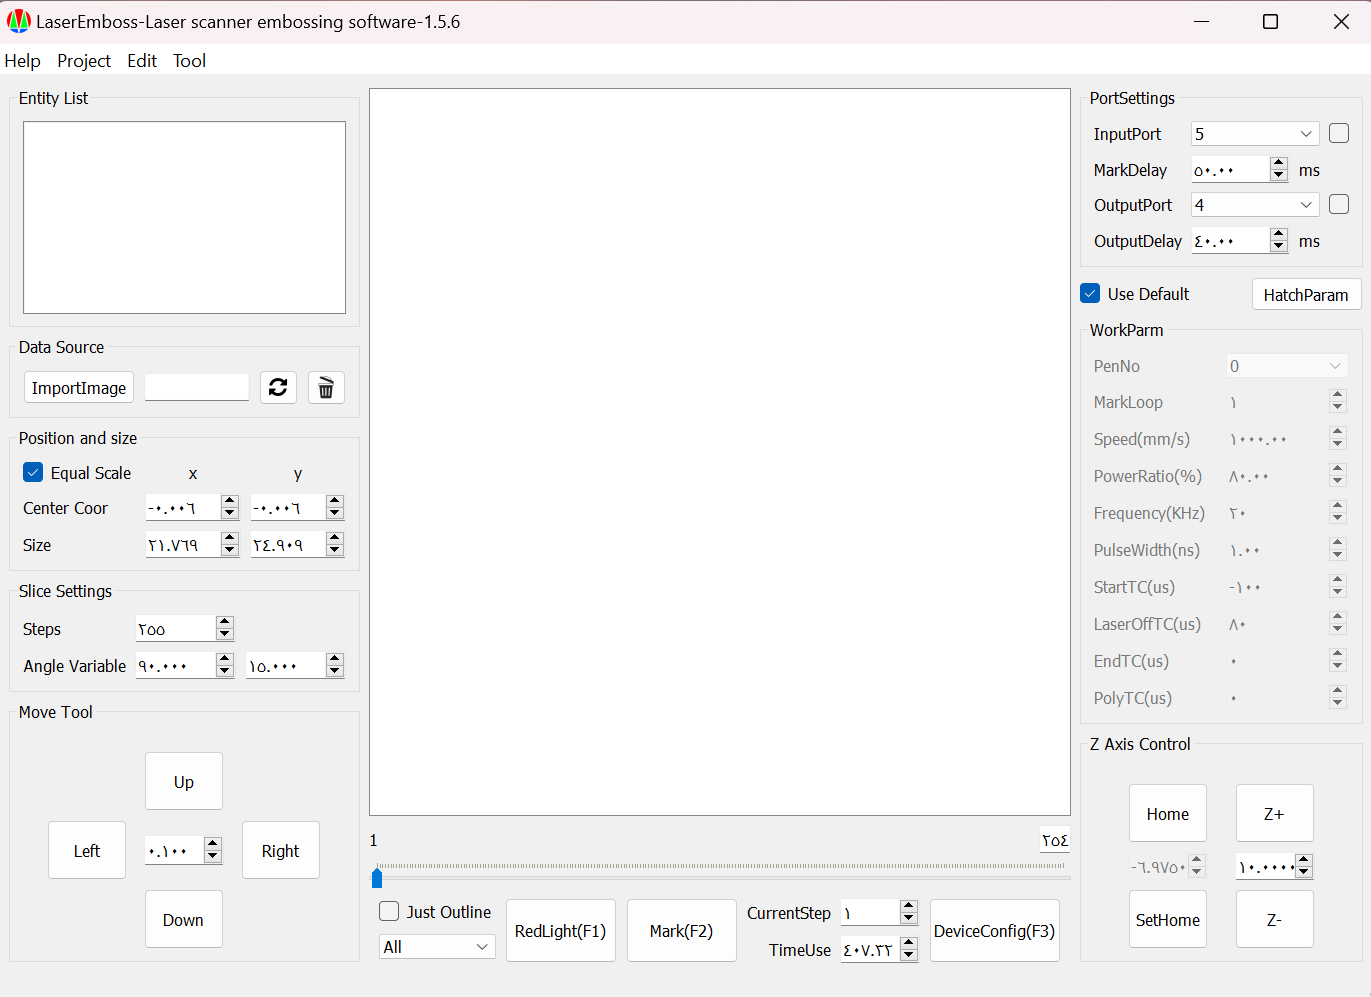
Task: Click the data source file name field
Action: click(x=197, y=387)
